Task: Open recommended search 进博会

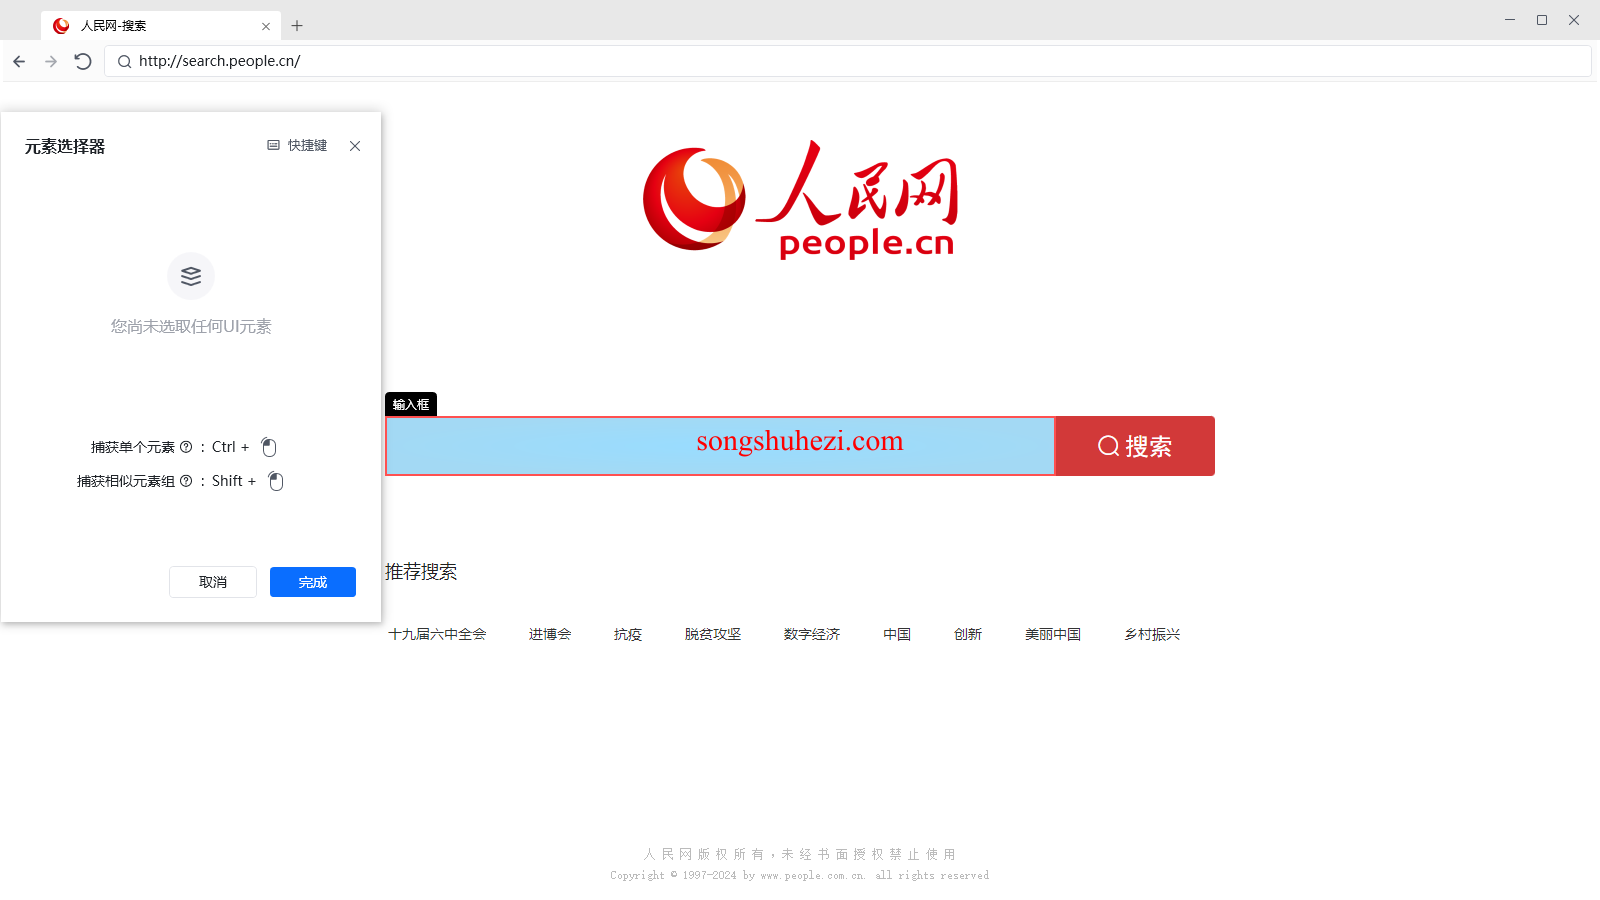Action: (x=550, y=634)
